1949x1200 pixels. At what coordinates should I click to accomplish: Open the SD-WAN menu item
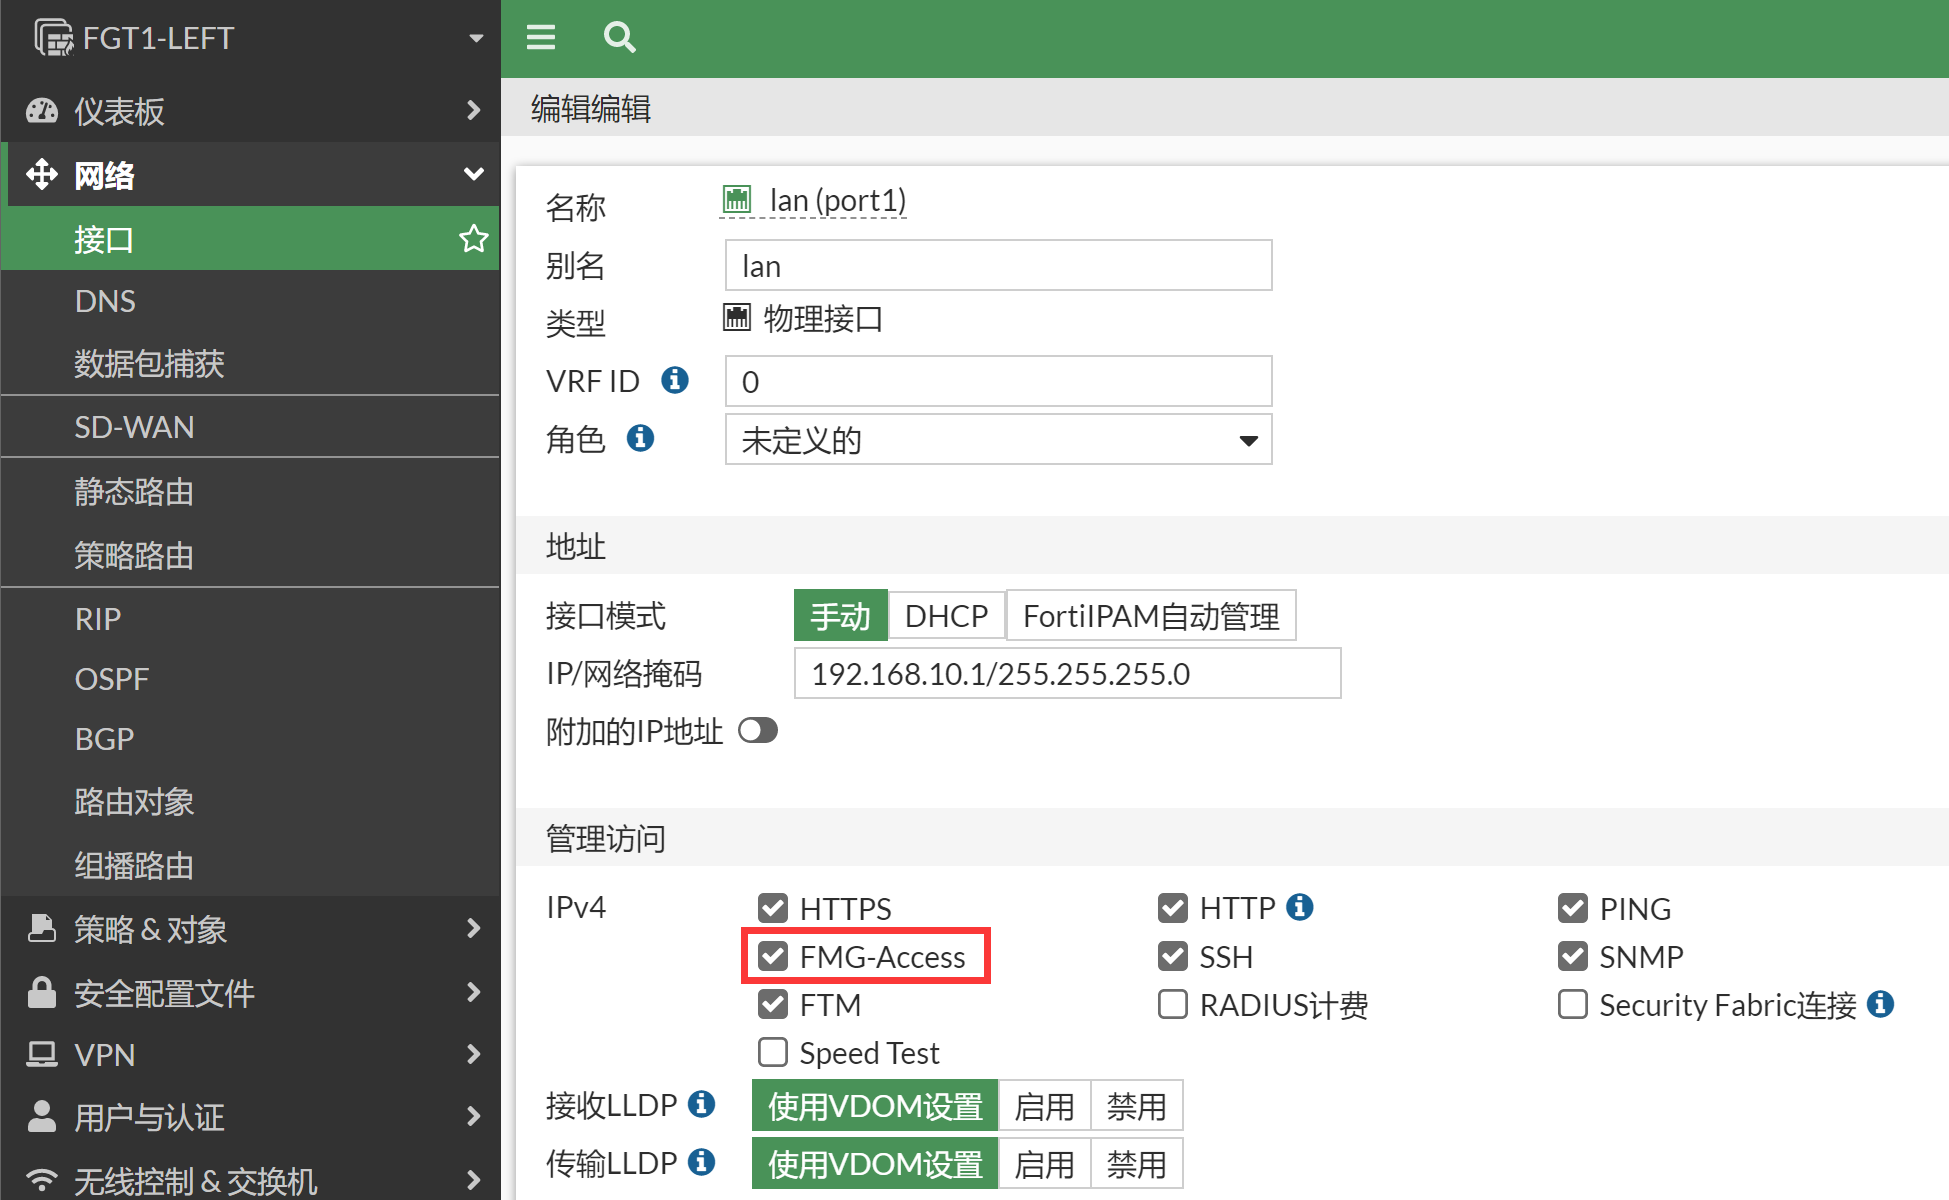135,427
